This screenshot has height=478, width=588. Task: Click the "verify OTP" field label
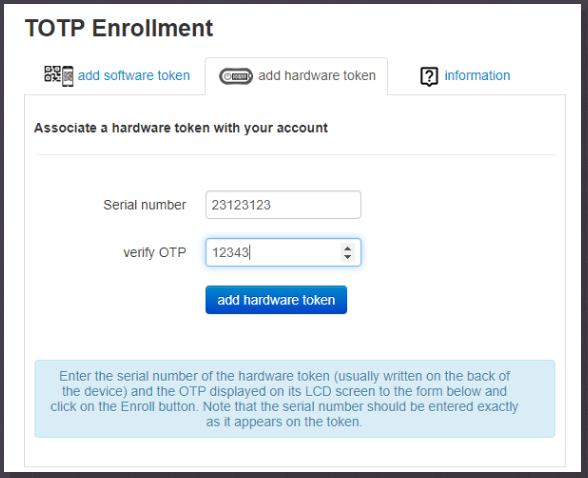(x=154, y=252)
